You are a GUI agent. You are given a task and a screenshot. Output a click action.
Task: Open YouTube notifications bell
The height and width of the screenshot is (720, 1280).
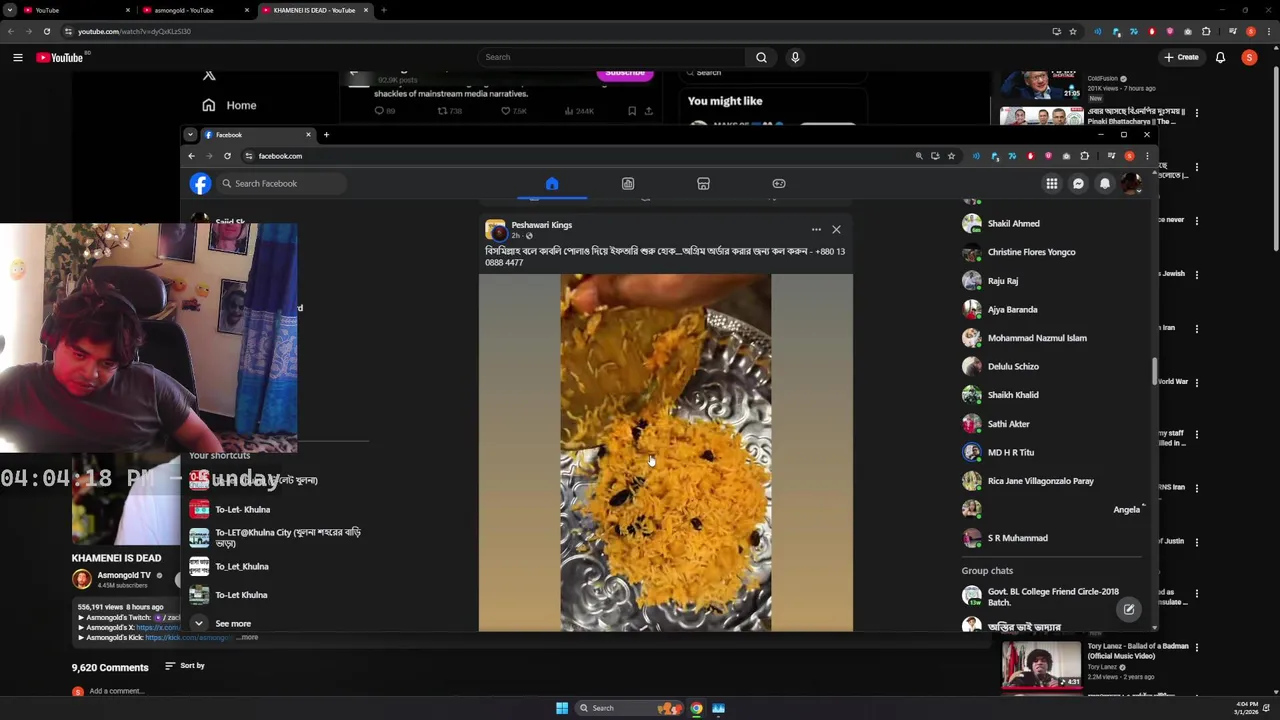[1220, 57]
